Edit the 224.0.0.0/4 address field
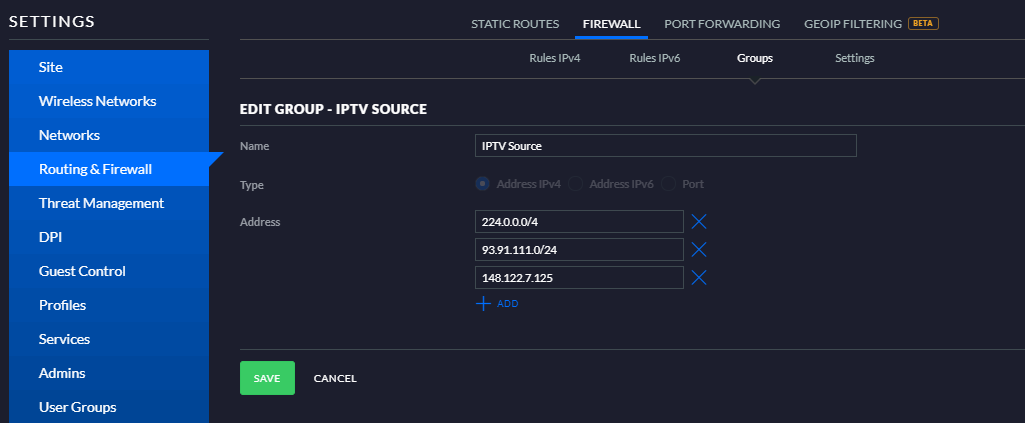 tap(579, 222)
